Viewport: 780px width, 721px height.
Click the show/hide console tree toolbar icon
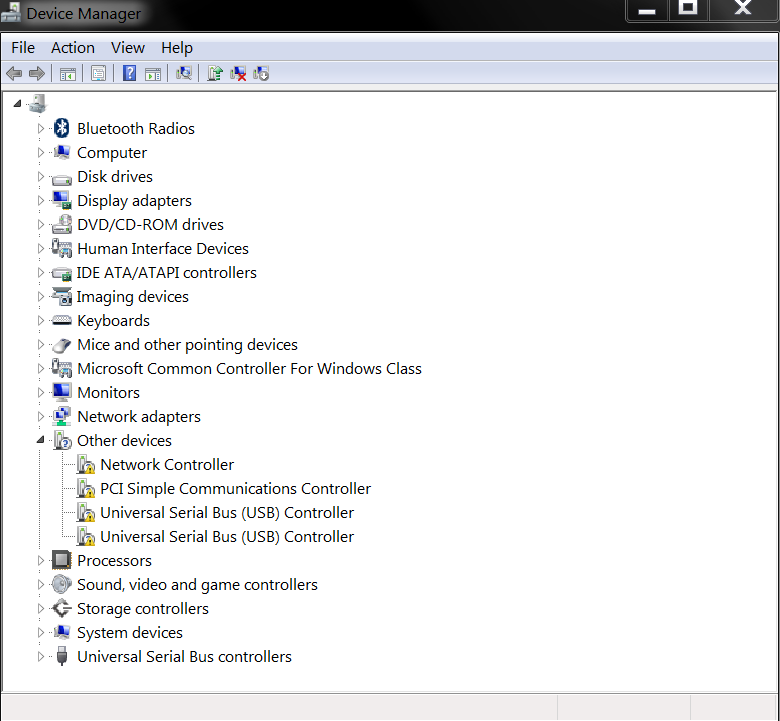[68, 74]
